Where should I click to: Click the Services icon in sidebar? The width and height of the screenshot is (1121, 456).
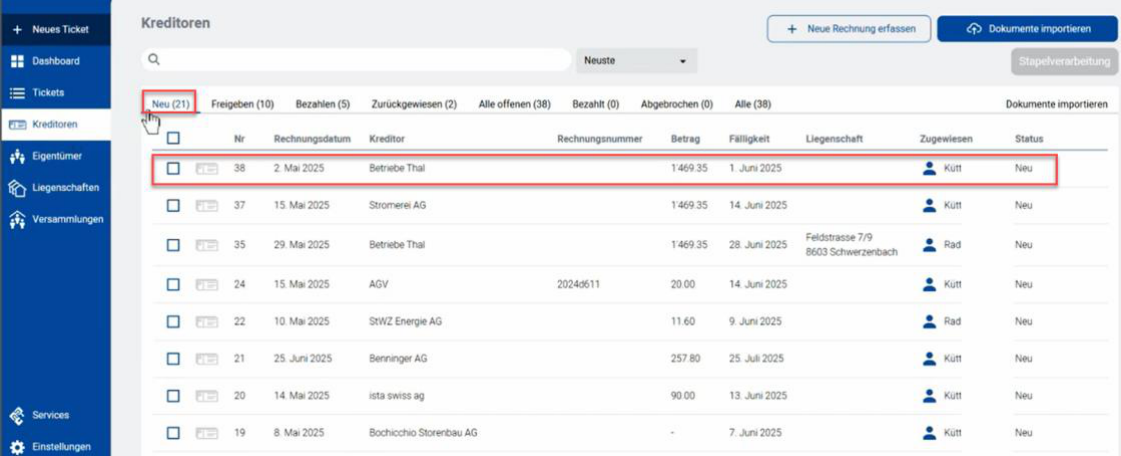[17, 415]
